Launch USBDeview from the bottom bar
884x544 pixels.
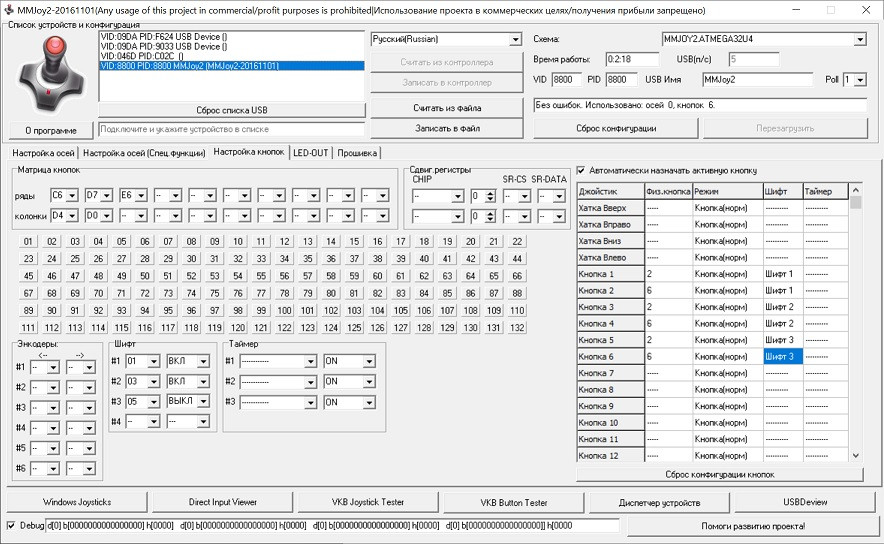point(804,502)
